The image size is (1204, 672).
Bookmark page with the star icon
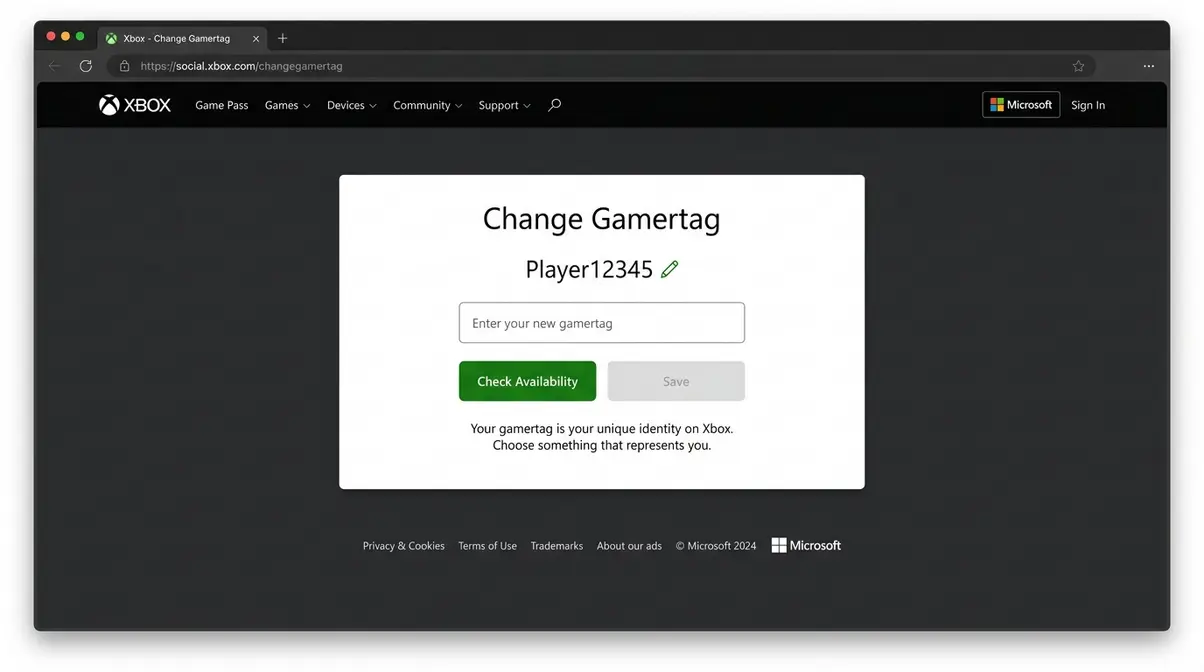[1078, 66]
